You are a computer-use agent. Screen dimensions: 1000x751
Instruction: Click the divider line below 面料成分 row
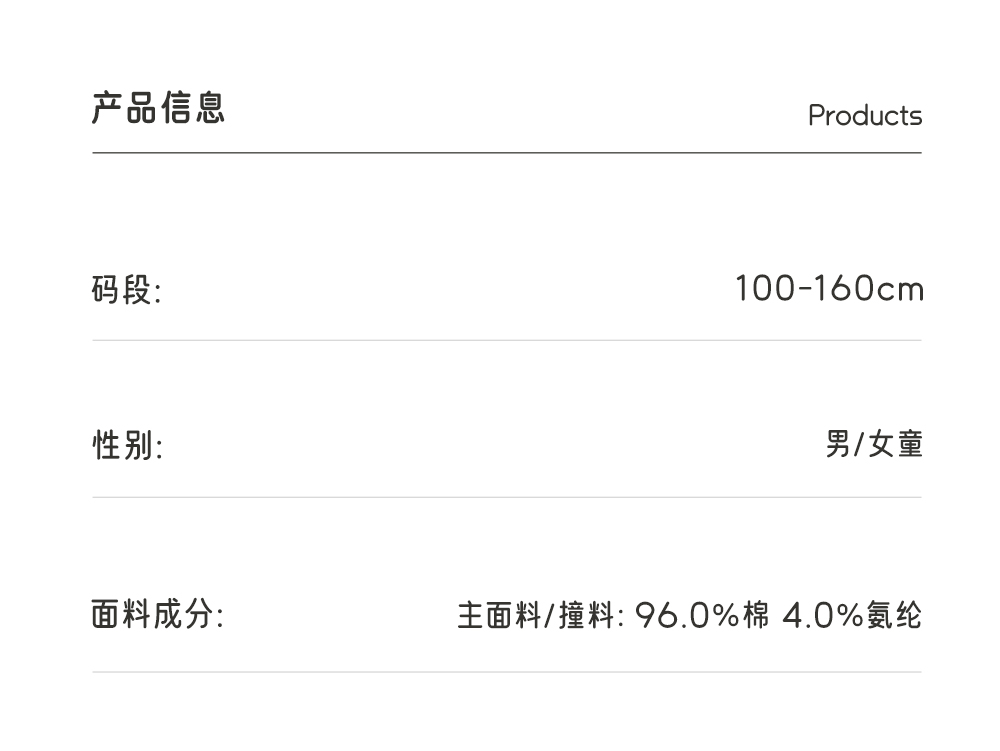coord(506,672)
